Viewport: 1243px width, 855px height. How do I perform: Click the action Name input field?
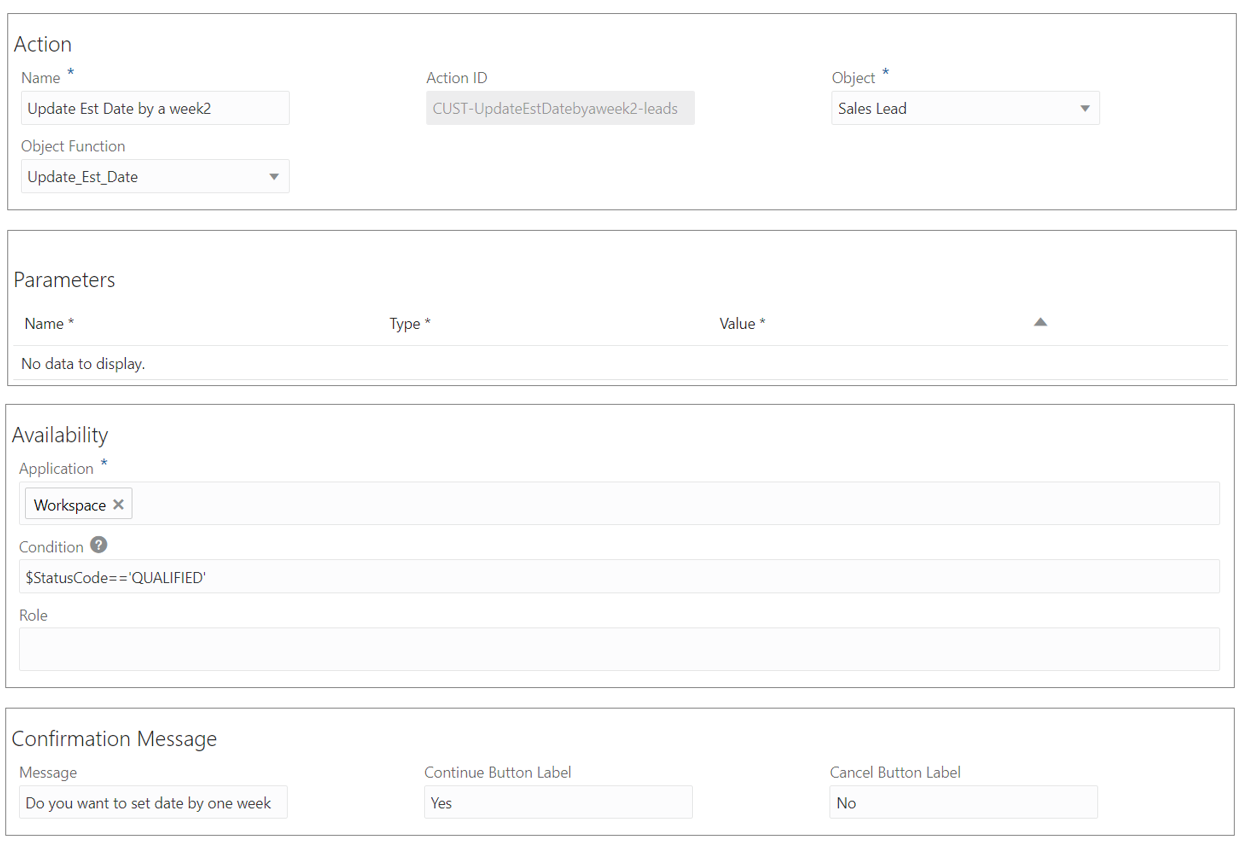point(155,109)
